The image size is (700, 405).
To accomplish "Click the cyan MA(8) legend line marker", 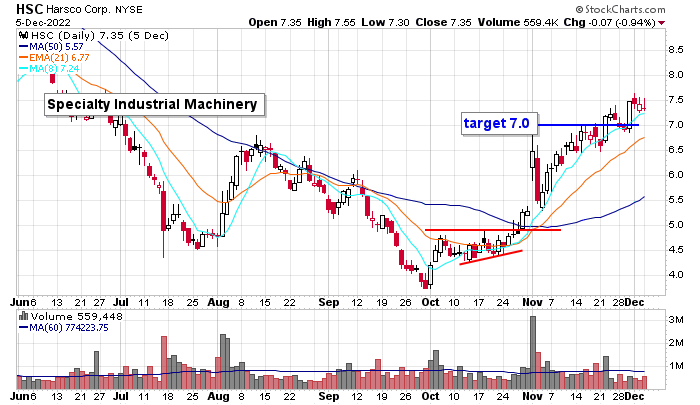I will click(x=23, y=69).
